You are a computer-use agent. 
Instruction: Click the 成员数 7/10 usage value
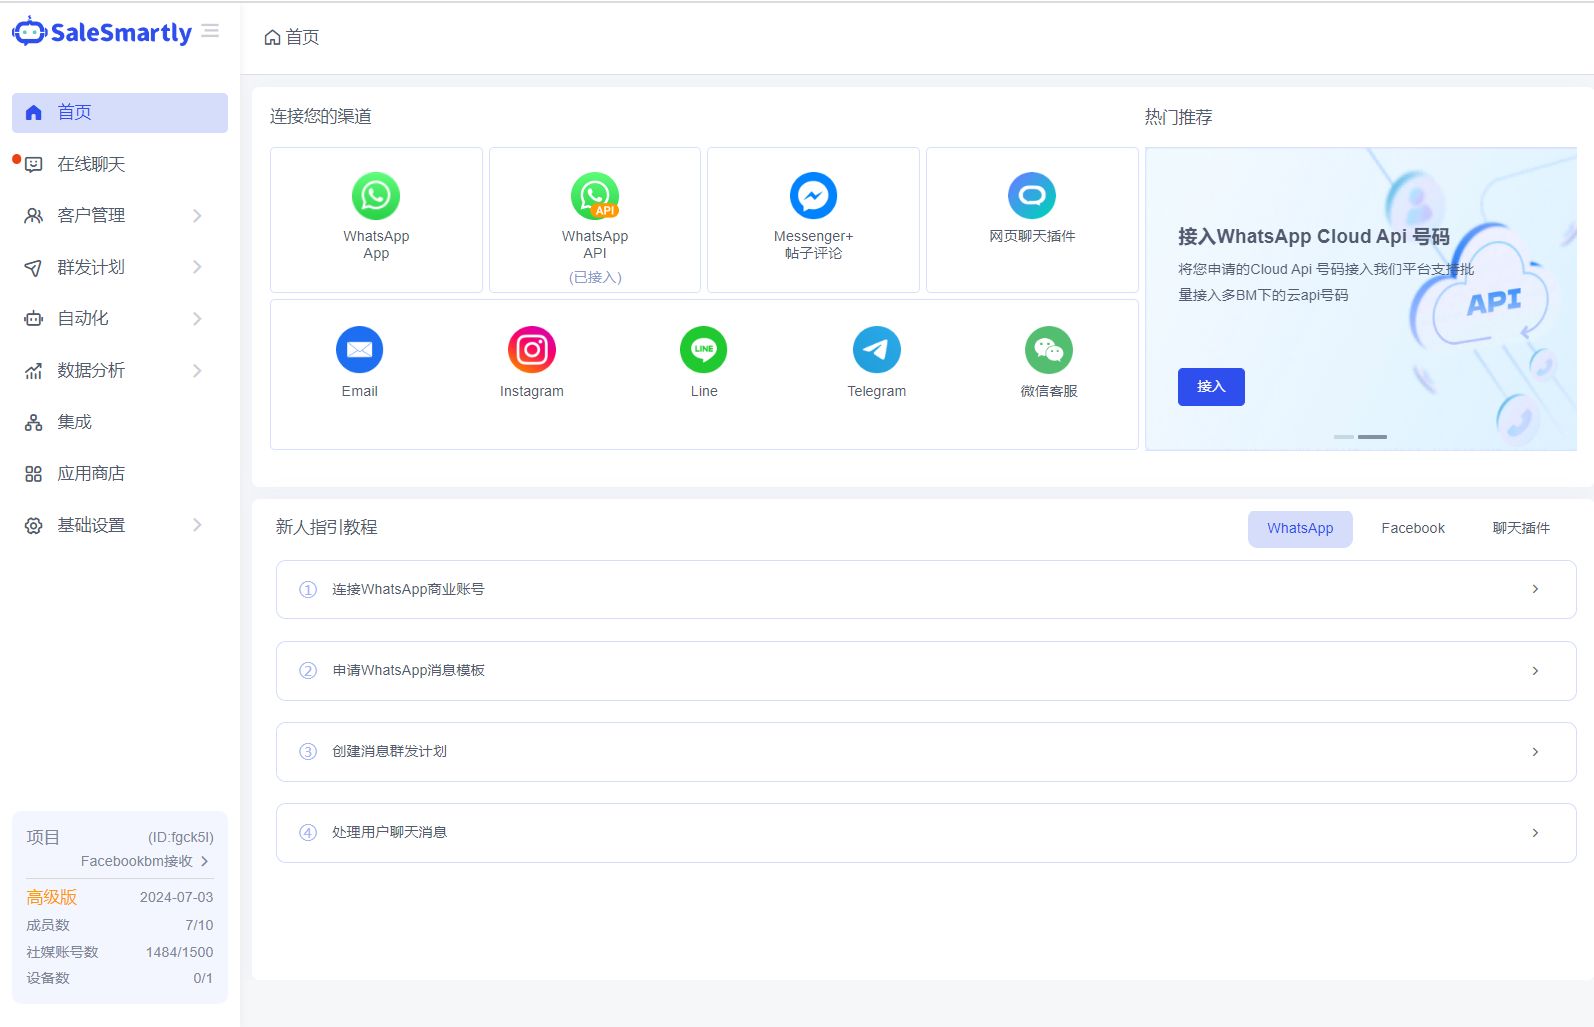[x=199, y=925]
